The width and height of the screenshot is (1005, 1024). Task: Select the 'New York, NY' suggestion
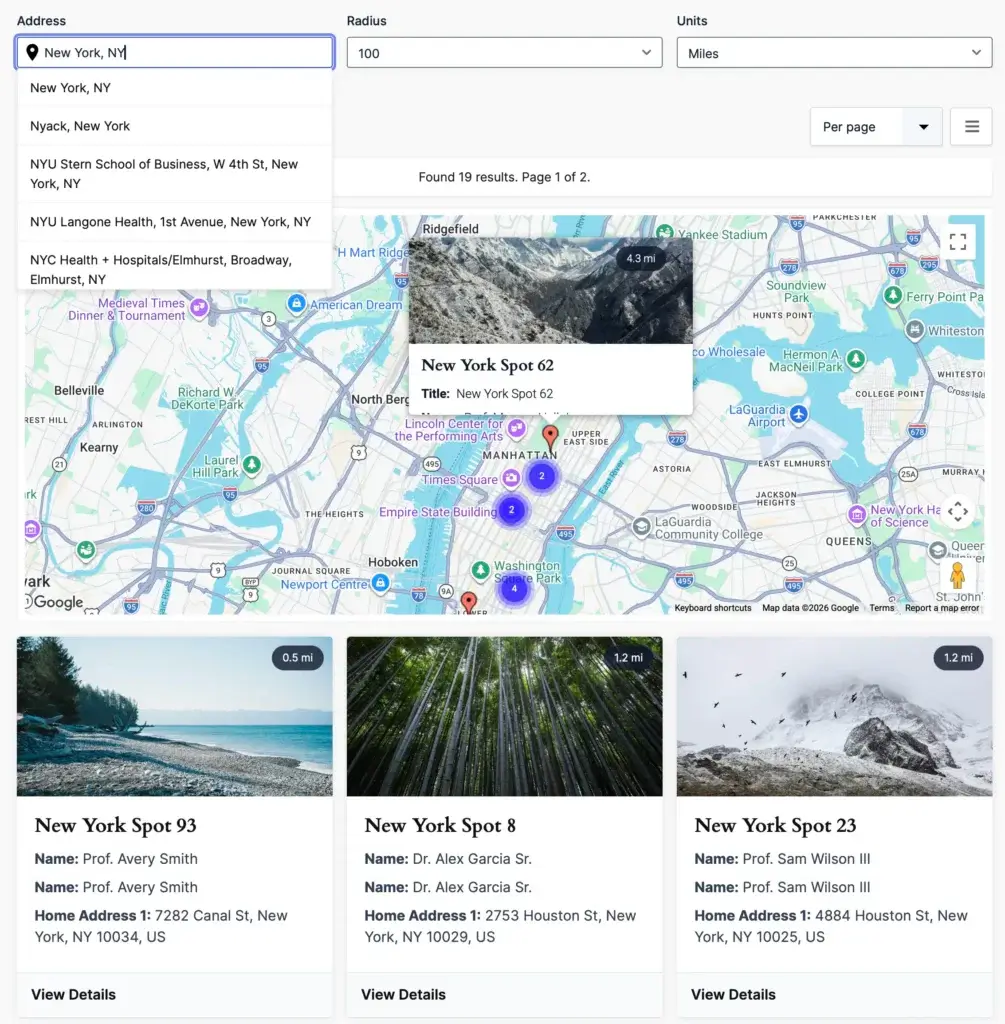click(x=174, y=88)
